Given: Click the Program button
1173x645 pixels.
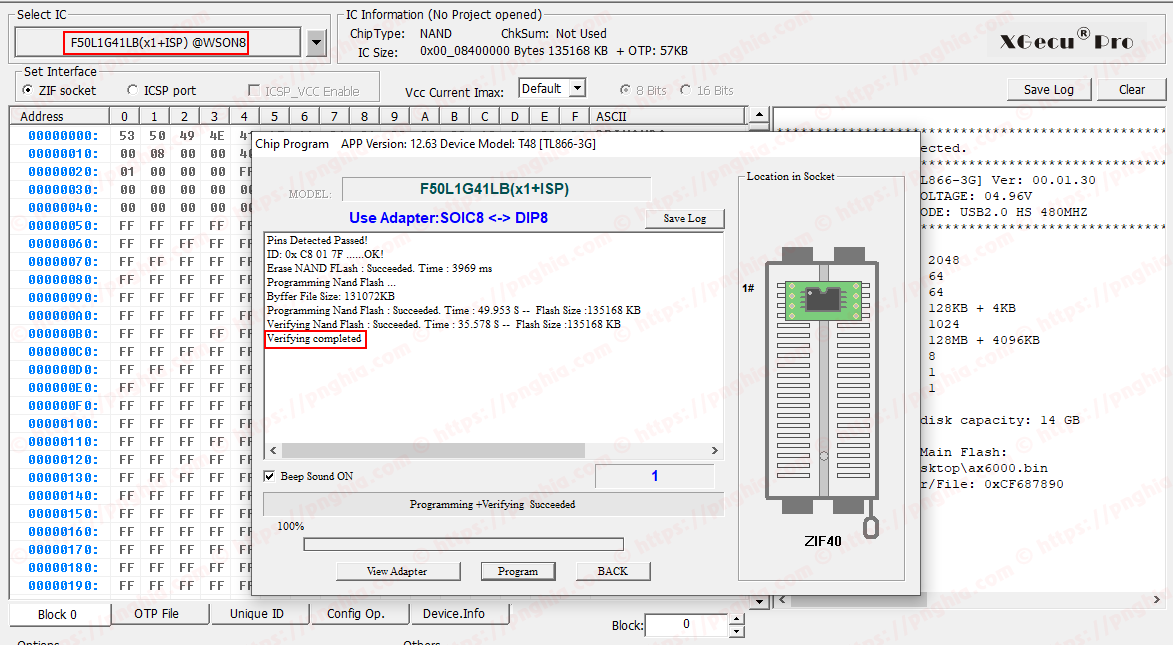Looking at the screenshot, I should [x=518, y=571].
